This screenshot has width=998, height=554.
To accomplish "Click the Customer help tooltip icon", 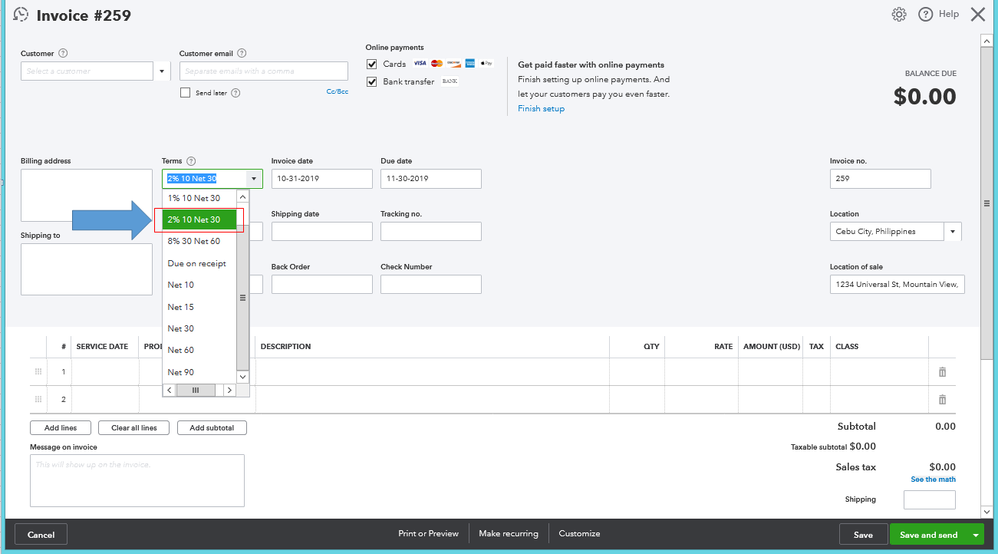I will 63,53.
